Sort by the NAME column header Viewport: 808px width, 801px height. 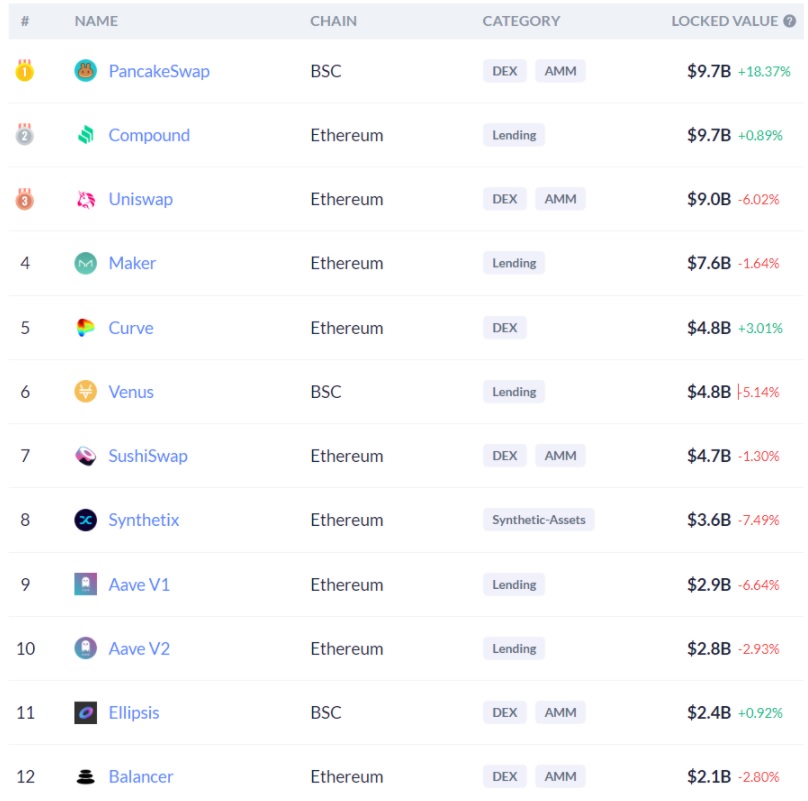point(96,21)
